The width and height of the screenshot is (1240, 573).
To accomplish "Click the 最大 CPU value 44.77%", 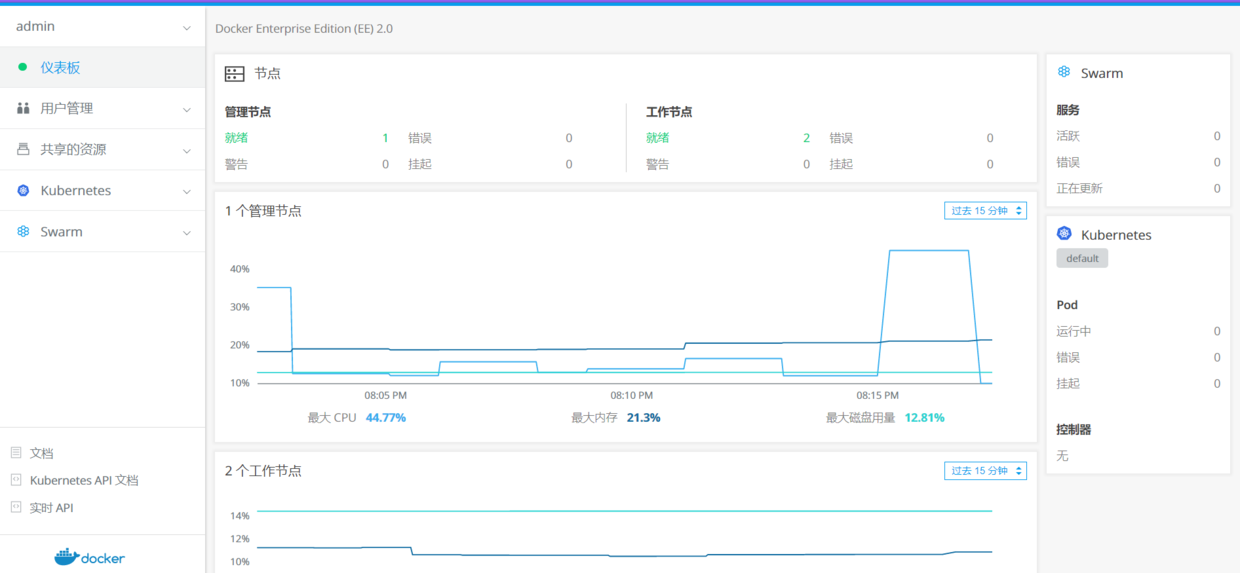I will (386, 417).
